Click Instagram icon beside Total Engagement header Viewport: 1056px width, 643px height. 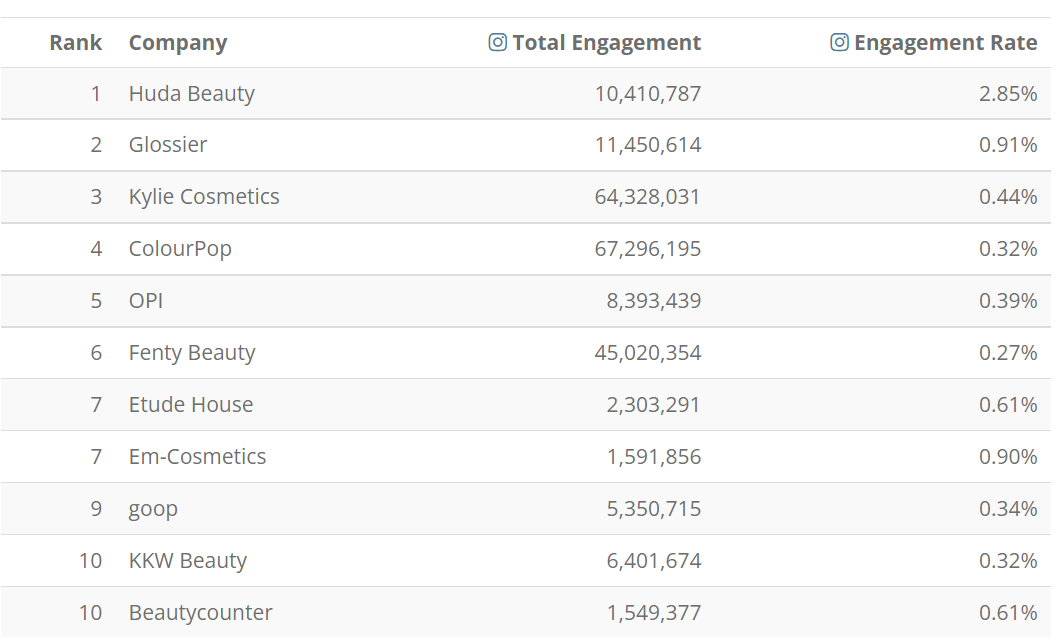(497, 42)
